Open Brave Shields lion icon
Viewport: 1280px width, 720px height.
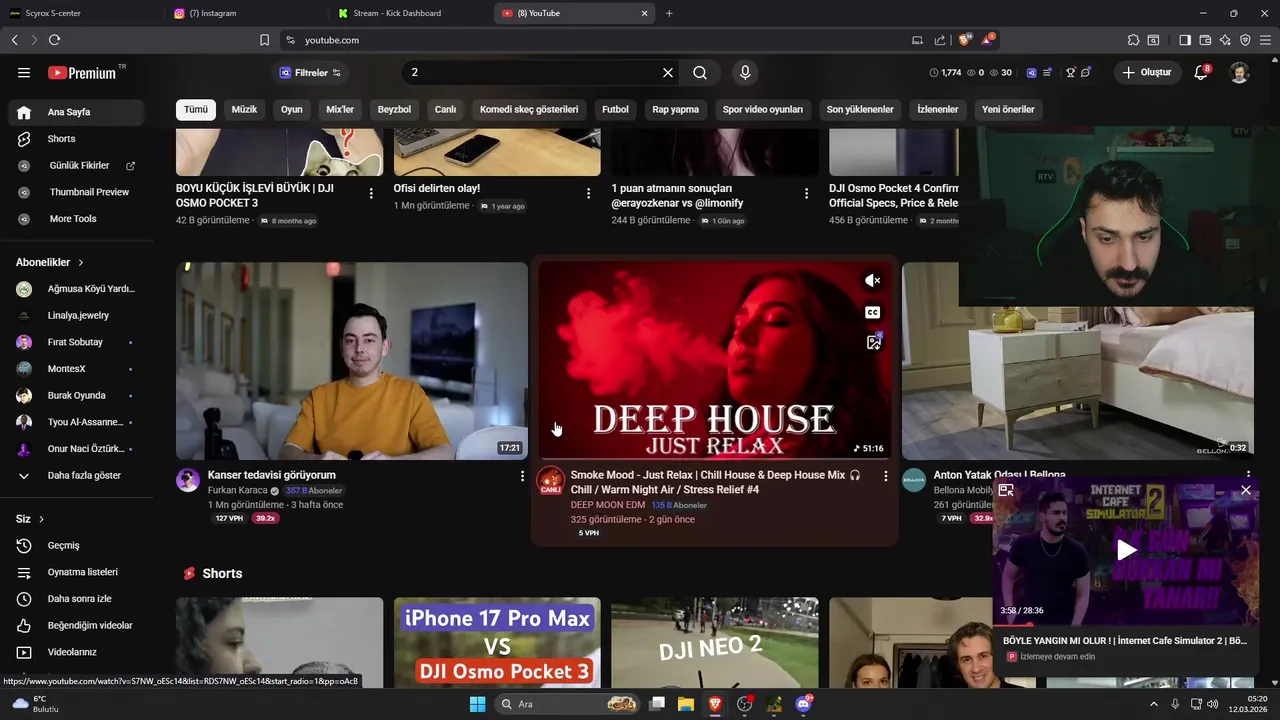click(965, 40)
